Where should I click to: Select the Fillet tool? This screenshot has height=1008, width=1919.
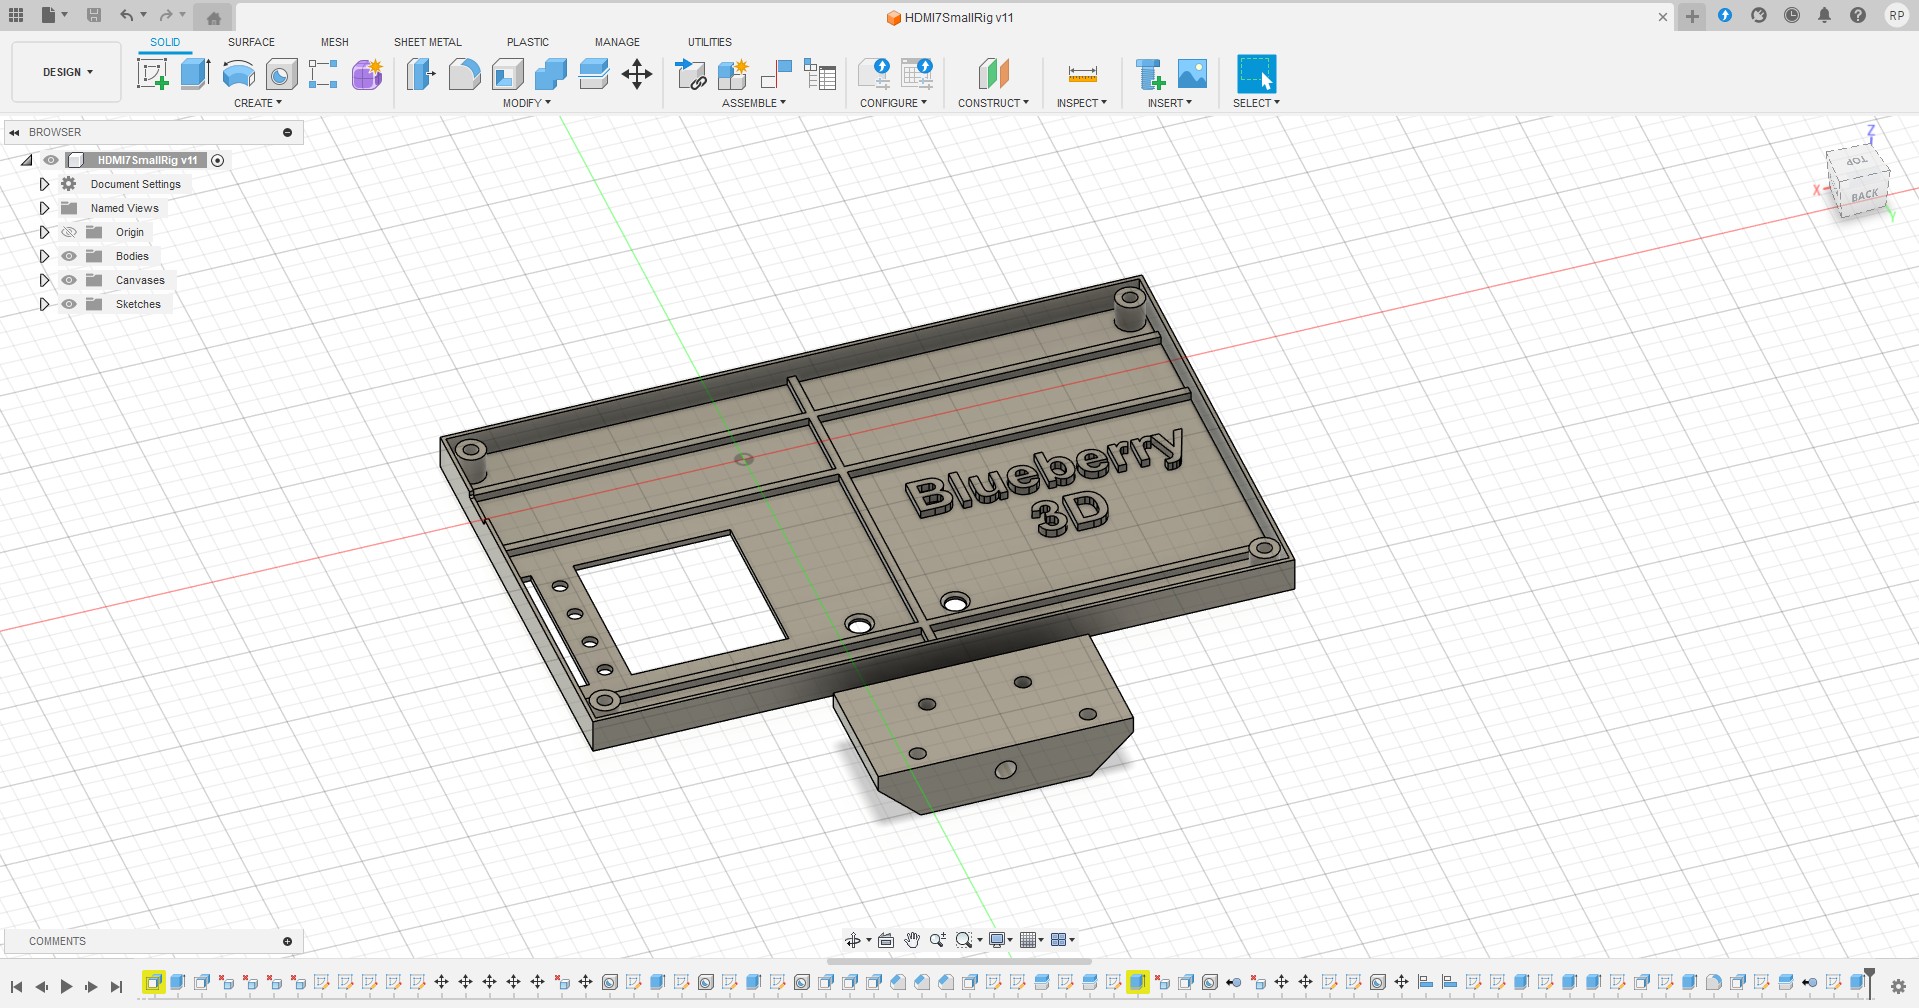point(464,74)
